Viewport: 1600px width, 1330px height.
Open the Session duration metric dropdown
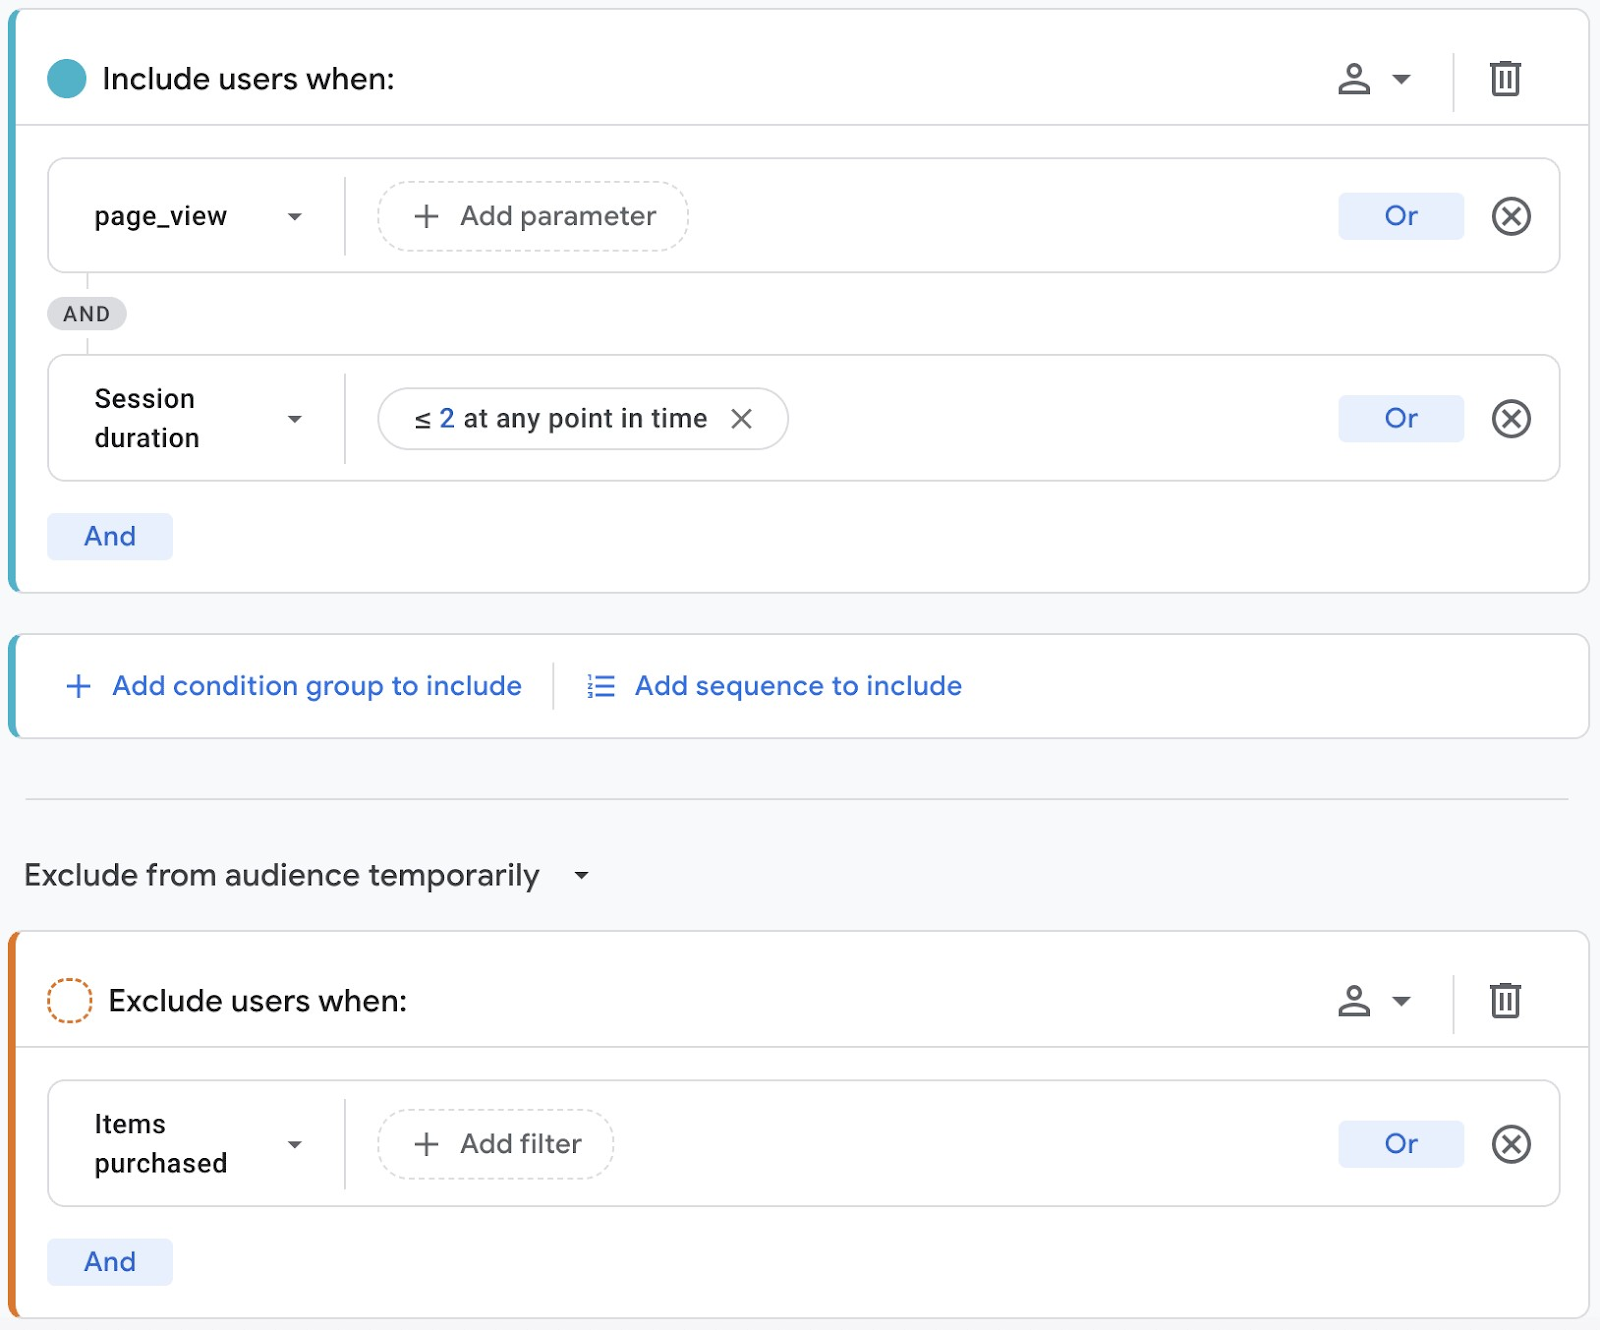tap(294, 418)
